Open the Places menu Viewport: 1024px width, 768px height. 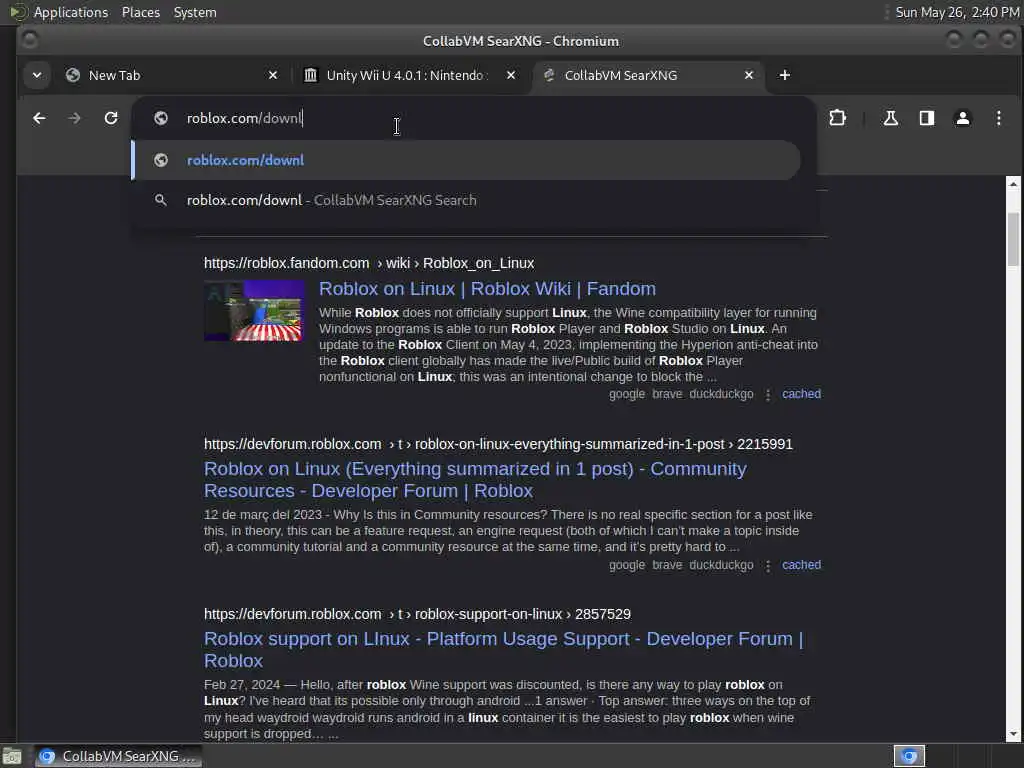(141, 12)
